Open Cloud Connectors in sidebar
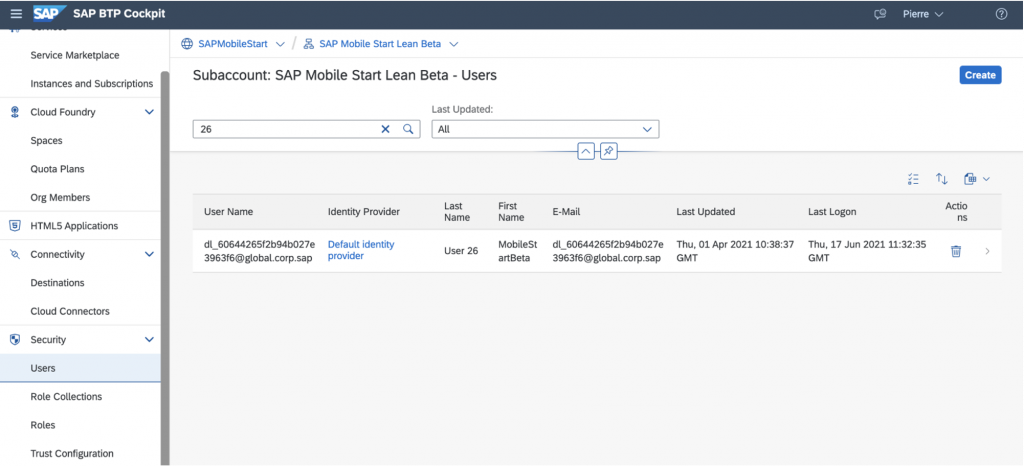 pos(70,311)
